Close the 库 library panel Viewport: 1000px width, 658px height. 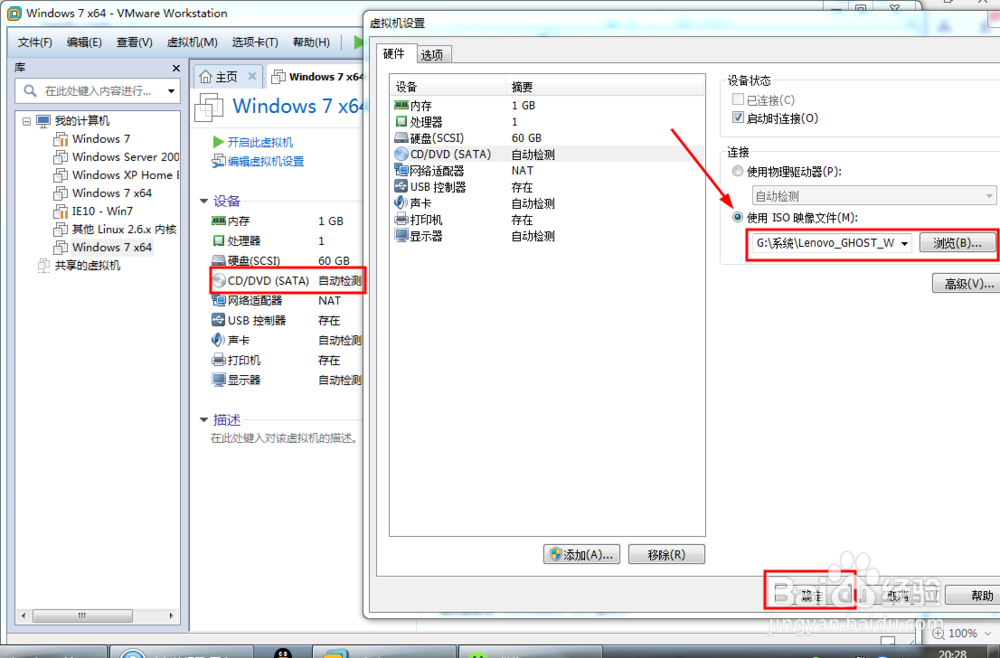click(176, 68)
